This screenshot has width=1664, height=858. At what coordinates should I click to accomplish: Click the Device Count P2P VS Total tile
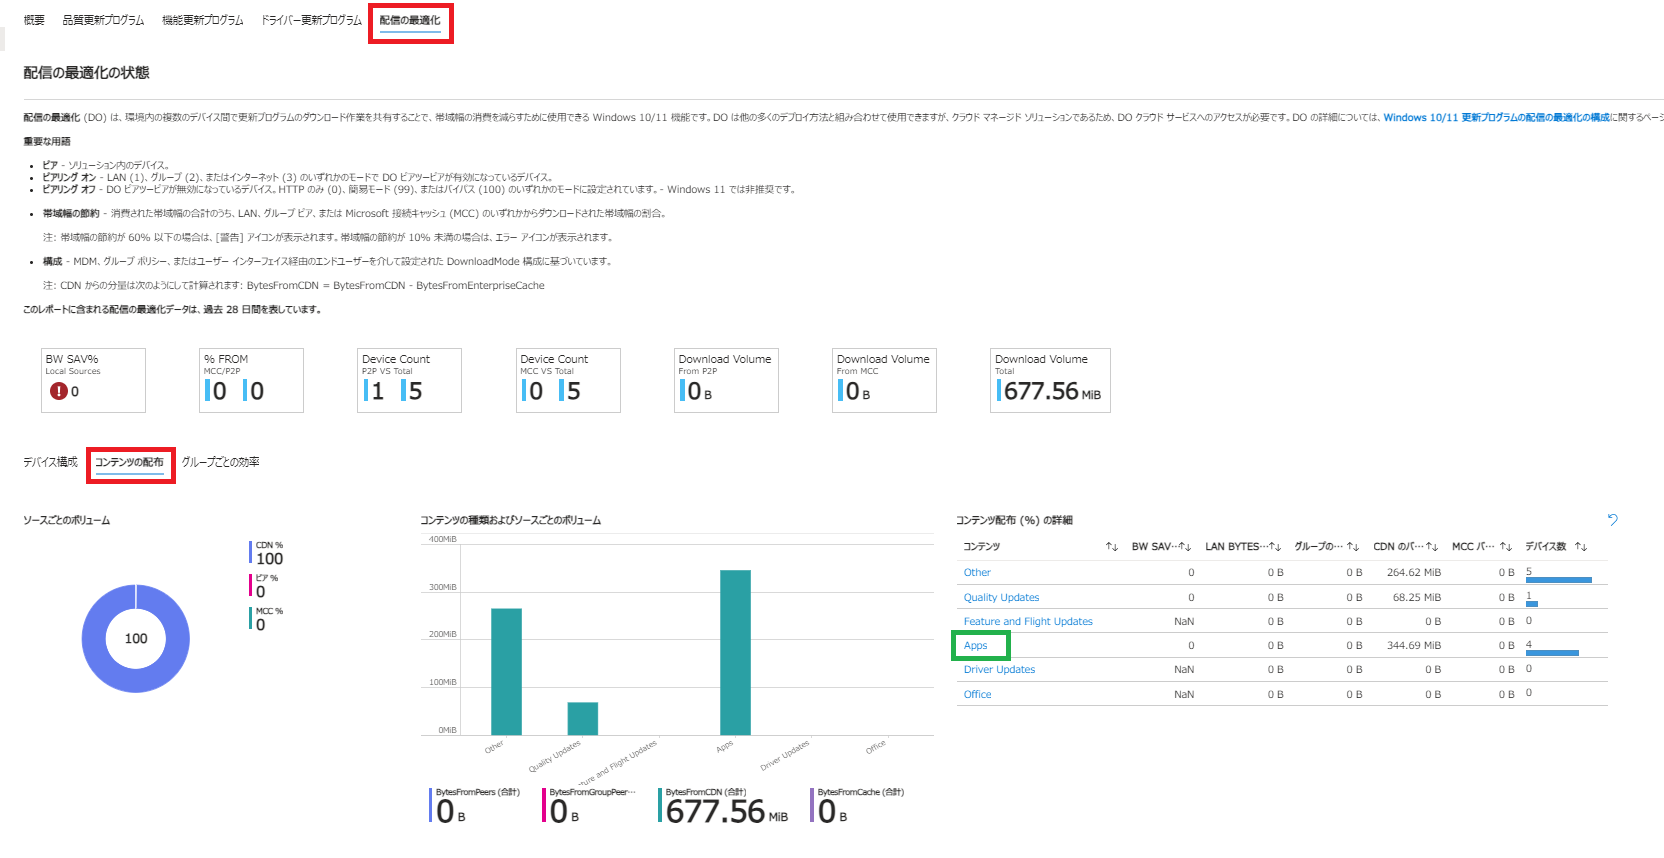(x=409, y=380)
